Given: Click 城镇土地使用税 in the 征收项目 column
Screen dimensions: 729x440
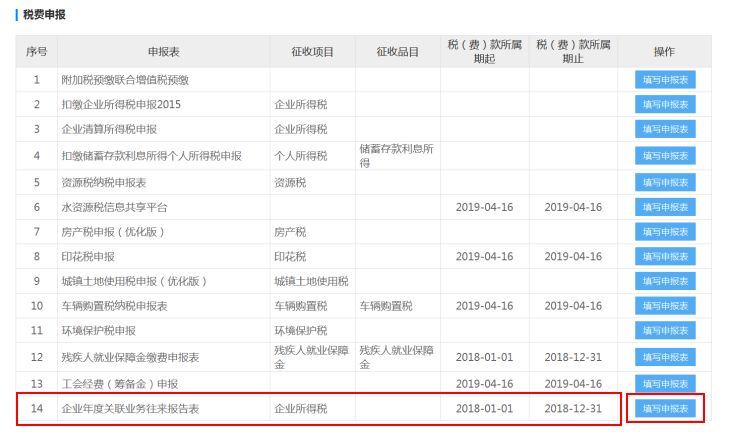Looking at the screenshot, I should tap(311, 281).
